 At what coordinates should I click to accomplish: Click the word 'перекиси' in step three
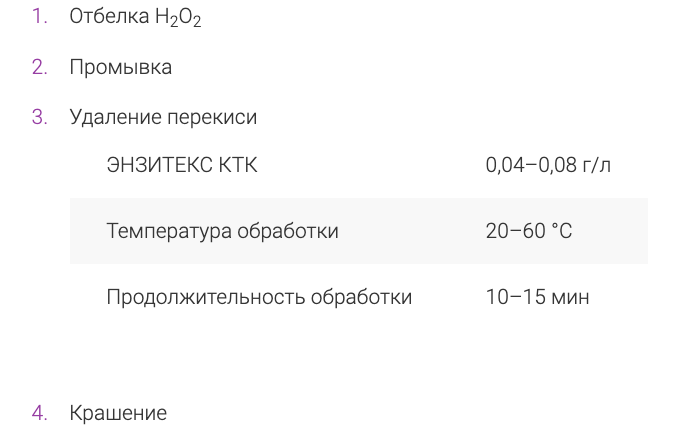tap(212, 118)
